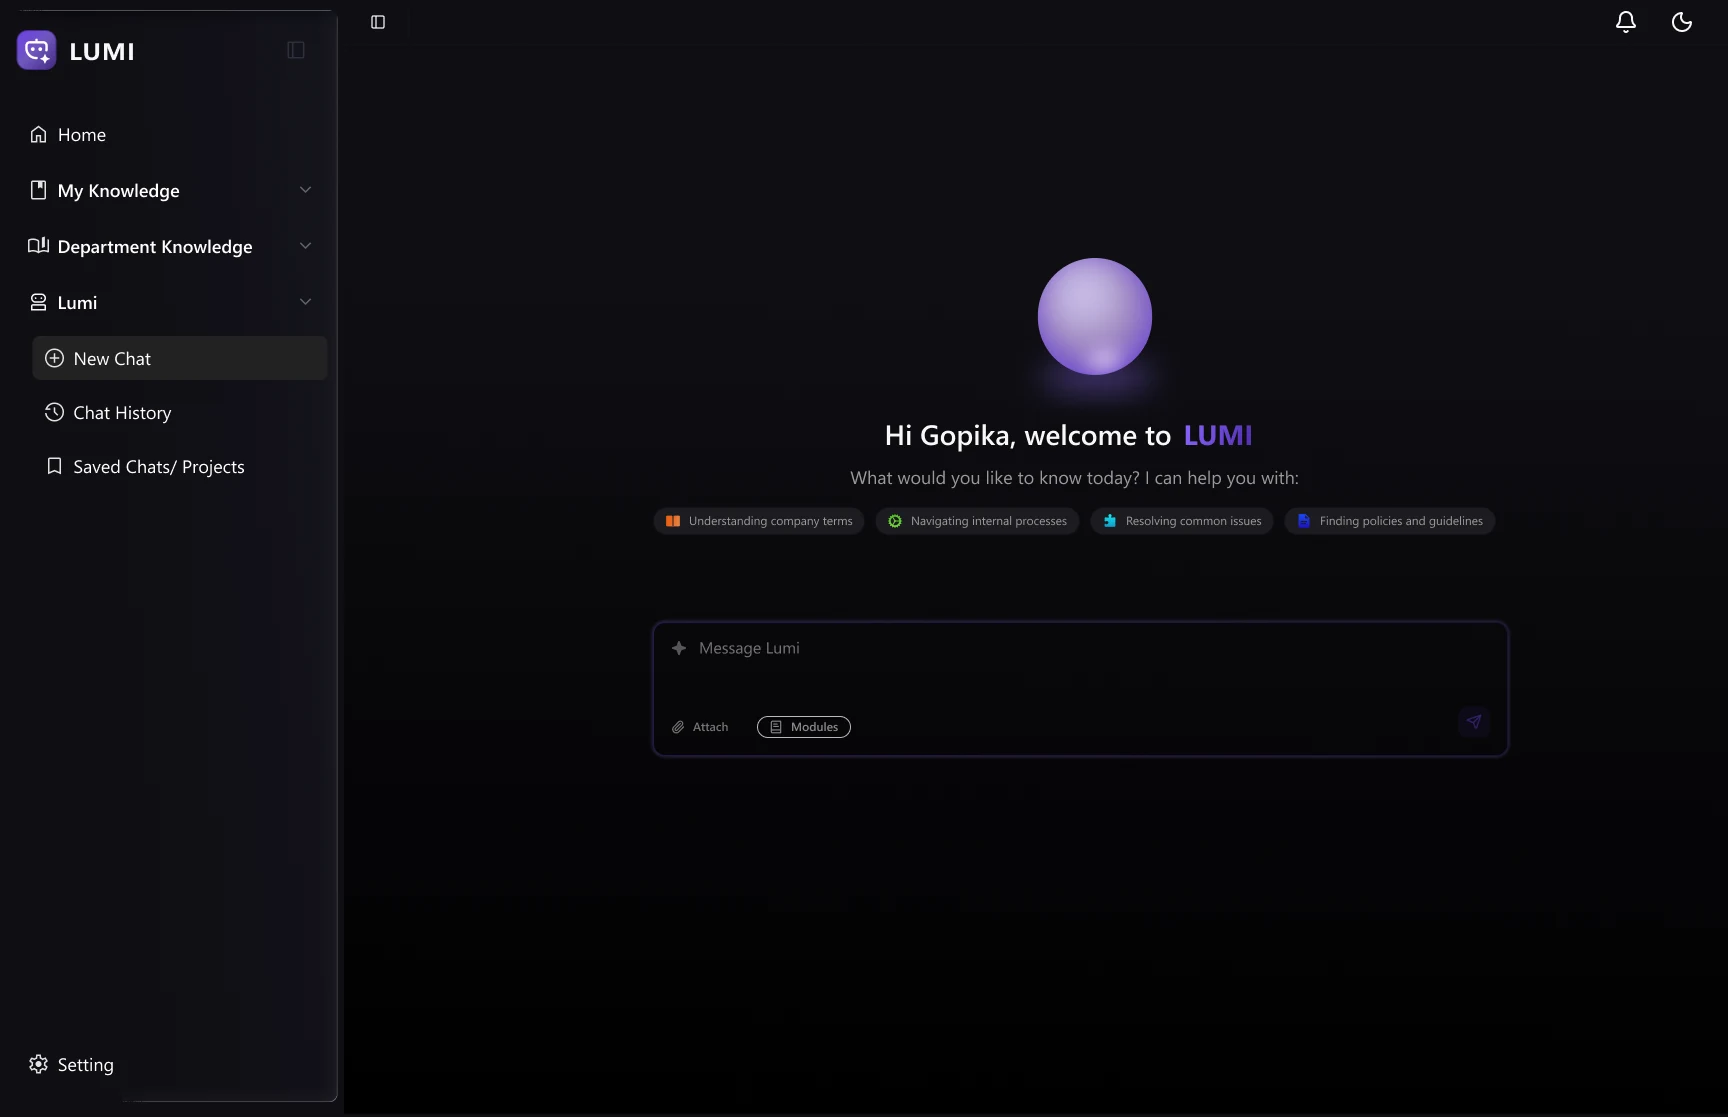Click the green gear icon chip
Screen dimensions: 1728x1117
[895, 521]
